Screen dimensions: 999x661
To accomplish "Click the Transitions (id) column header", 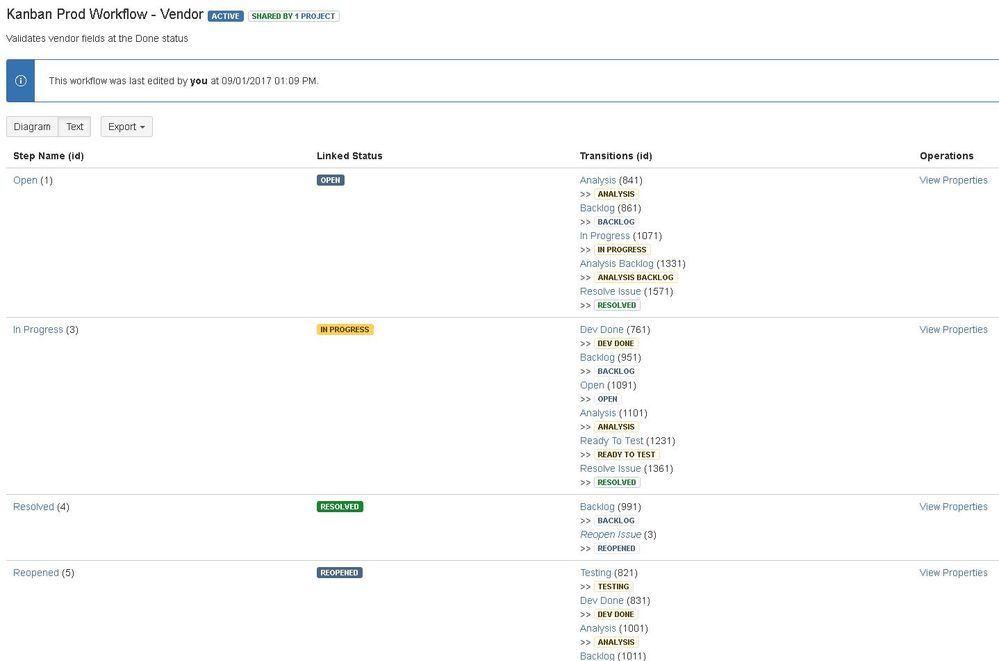I will click(615, 156).
